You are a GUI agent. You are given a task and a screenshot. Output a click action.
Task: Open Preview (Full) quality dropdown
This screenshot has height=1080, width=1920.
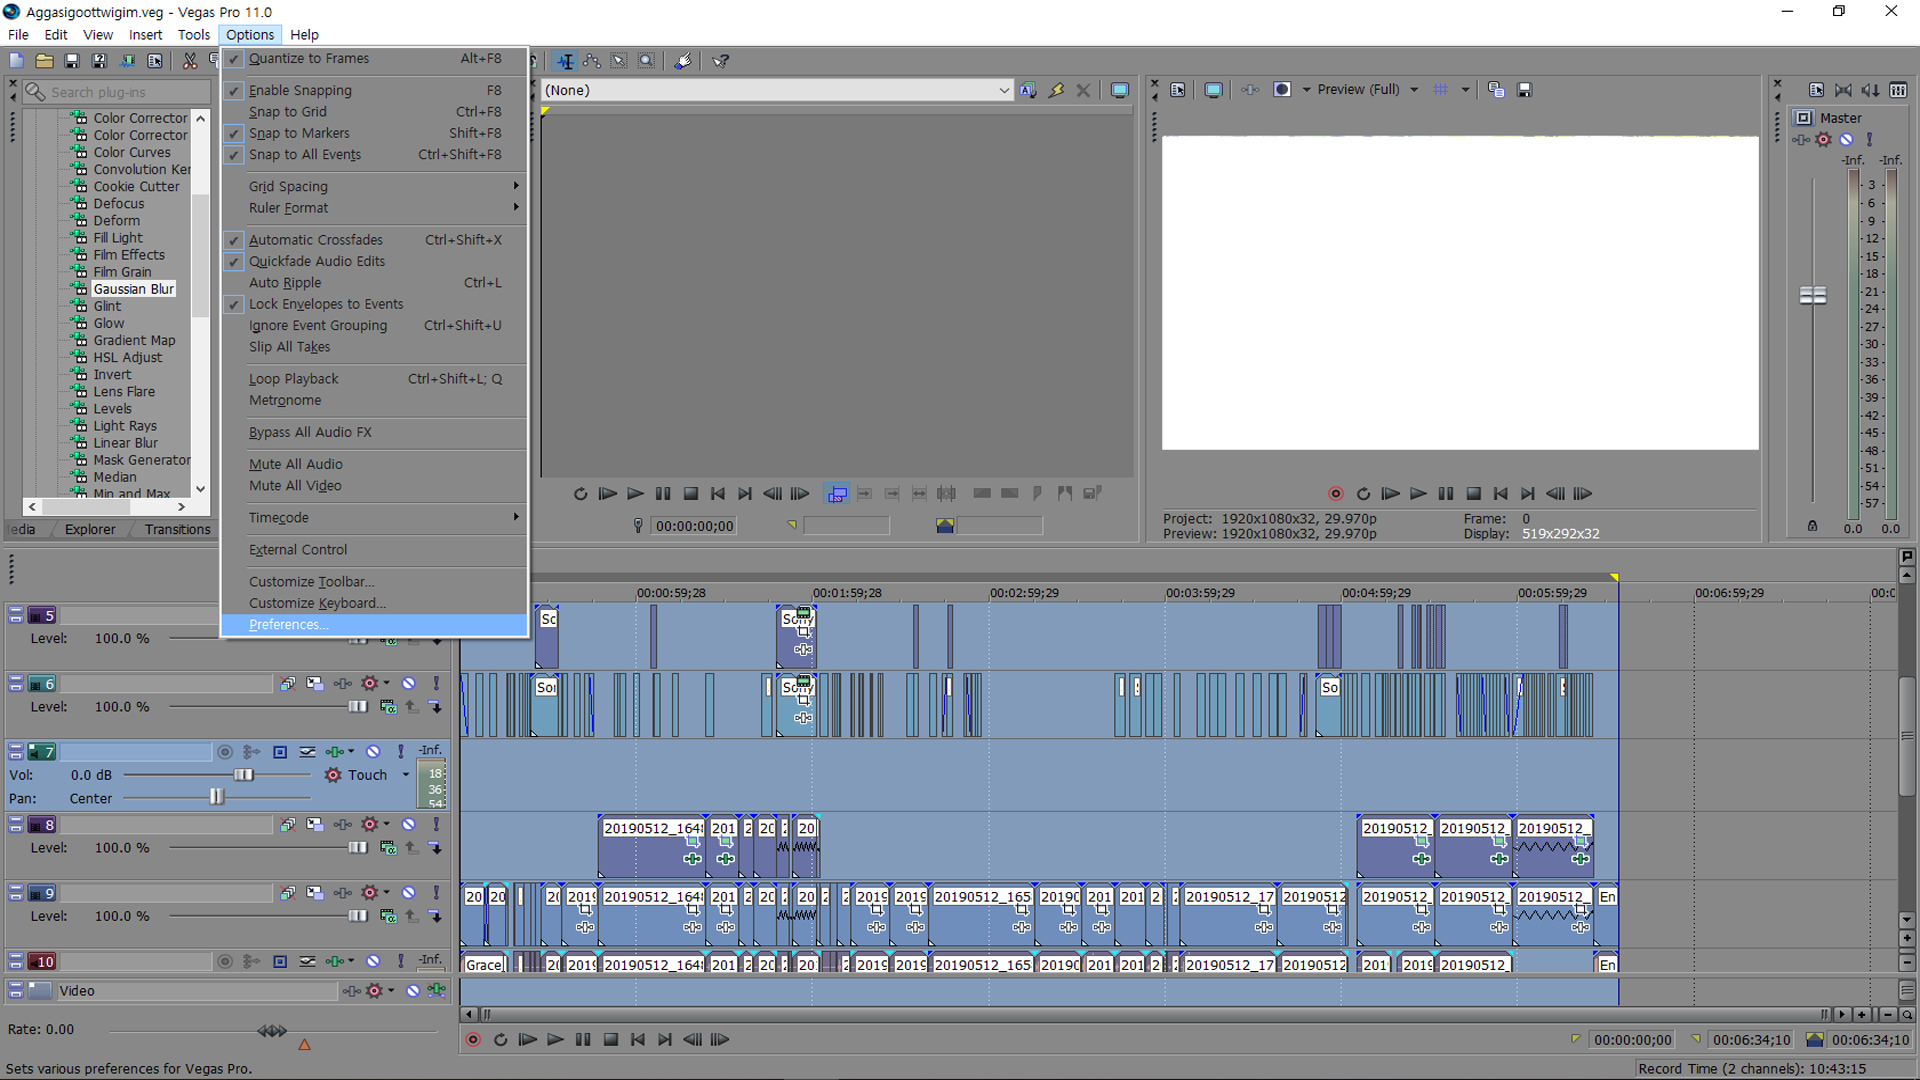[1413, 90]
